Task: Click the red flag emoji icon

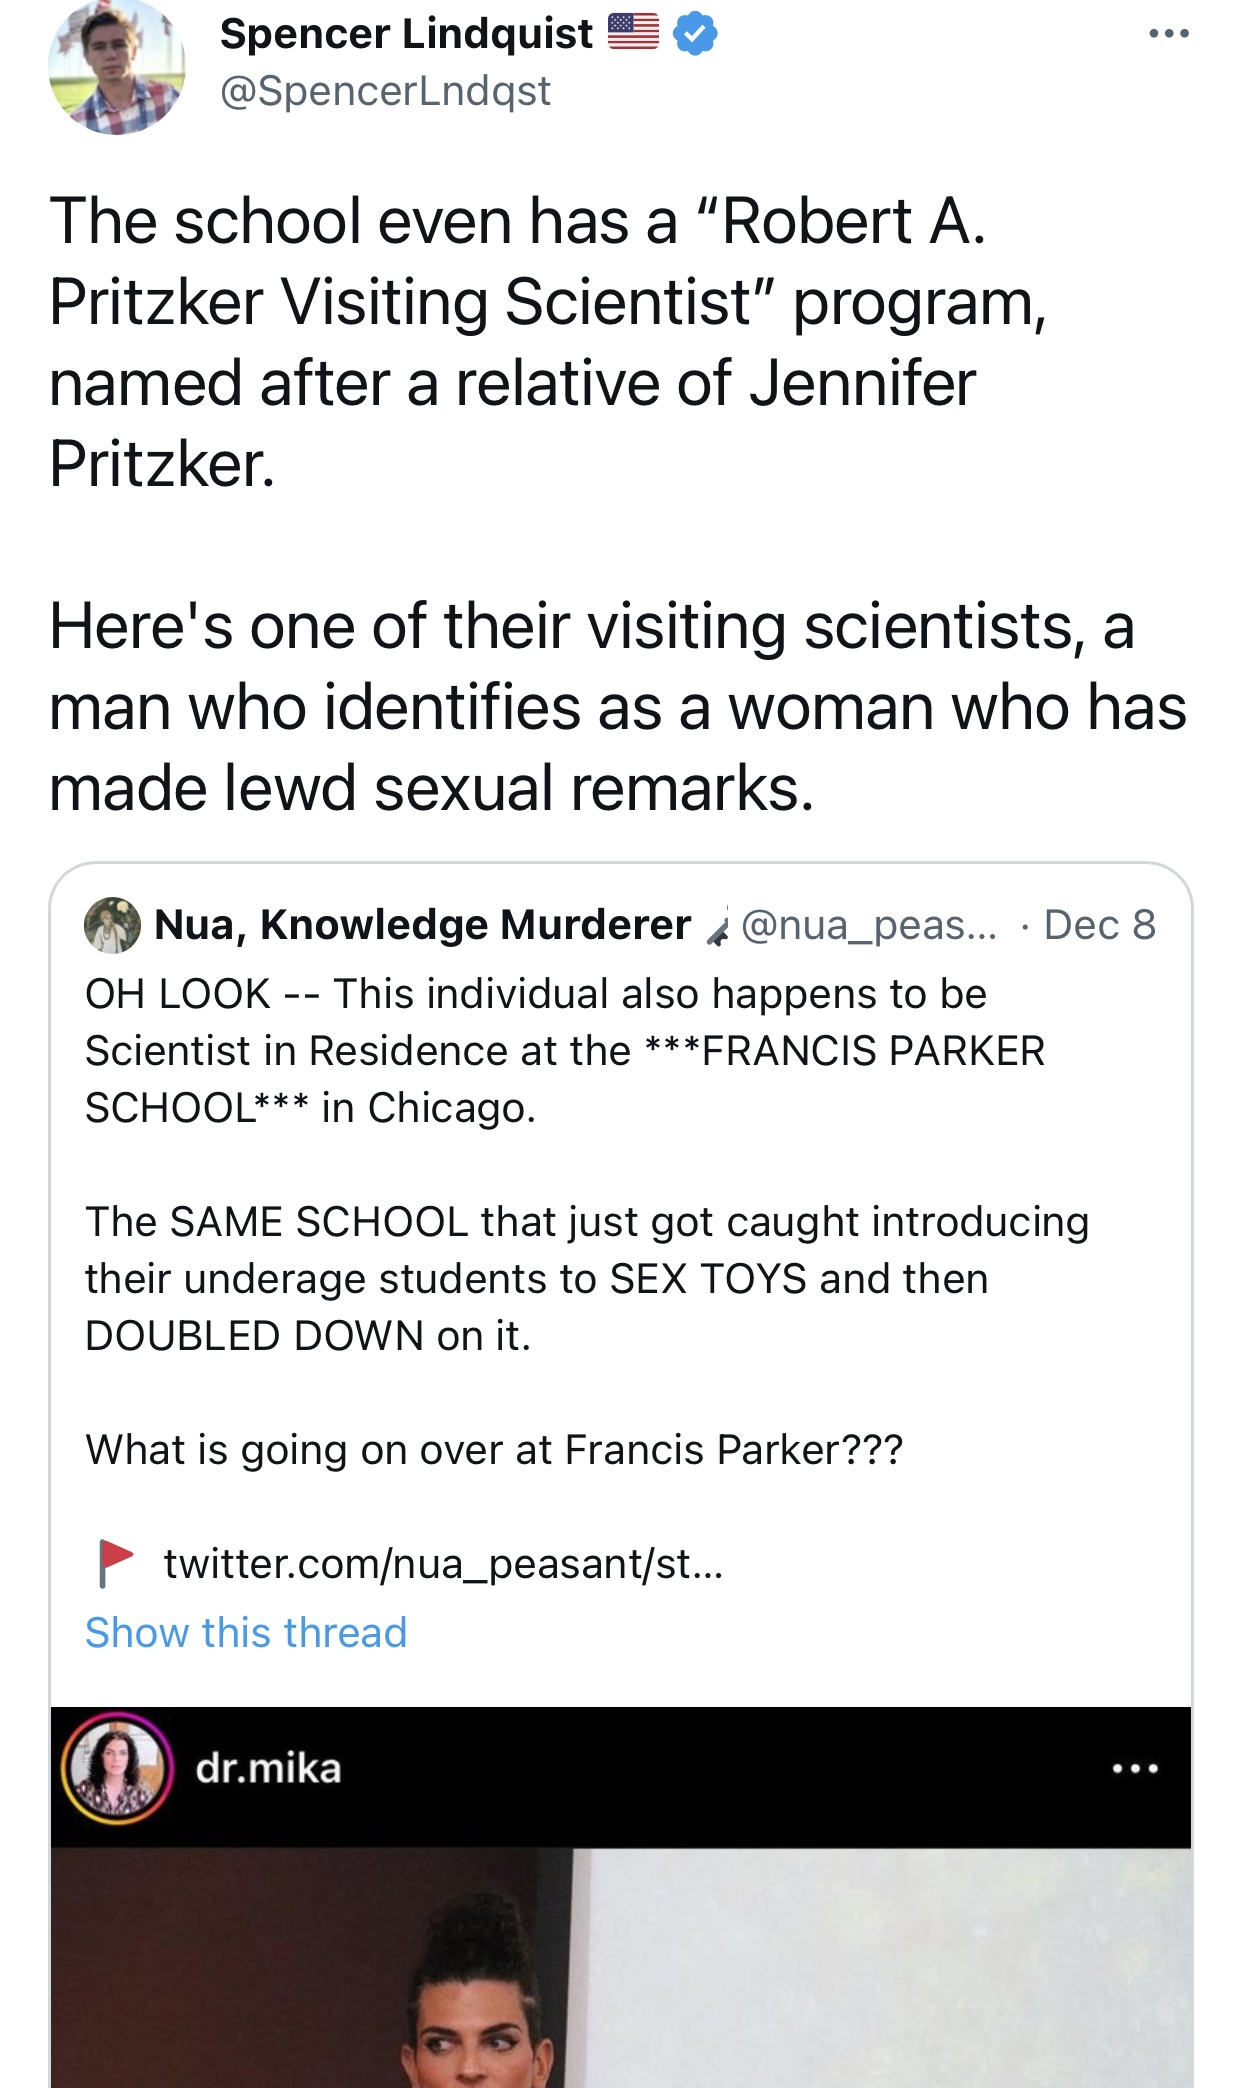Action: coord(116,1563)
